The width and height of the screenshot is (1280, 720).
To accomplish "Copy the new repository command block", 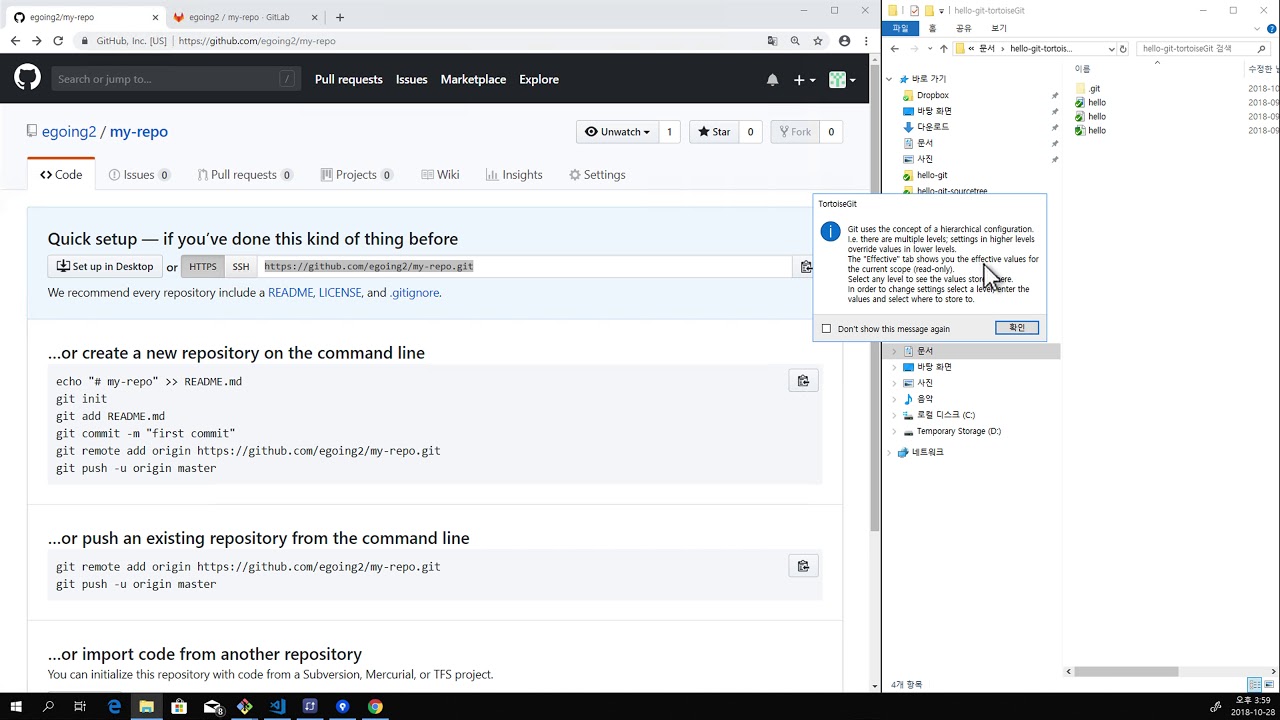I will pos(803,381).
